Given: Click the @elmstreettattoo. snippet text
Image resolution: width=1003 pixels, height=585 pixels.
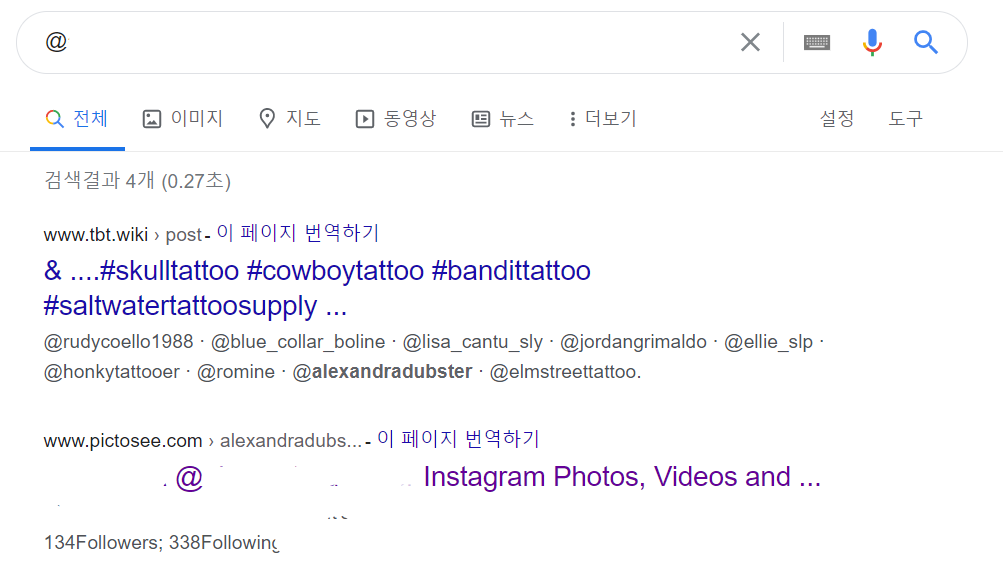Looking at the screenshot, I should tap(565, 371).
